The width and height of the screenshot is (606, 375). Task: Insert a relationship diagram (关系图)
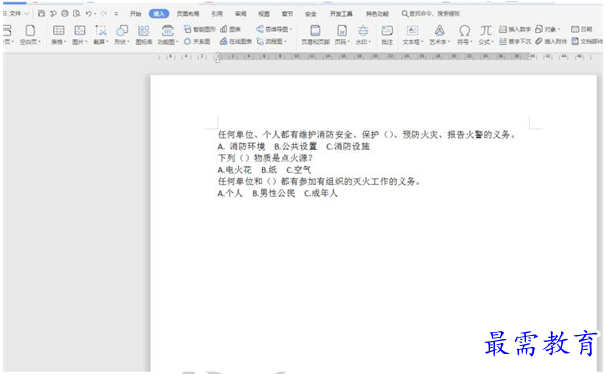[197, 41]
